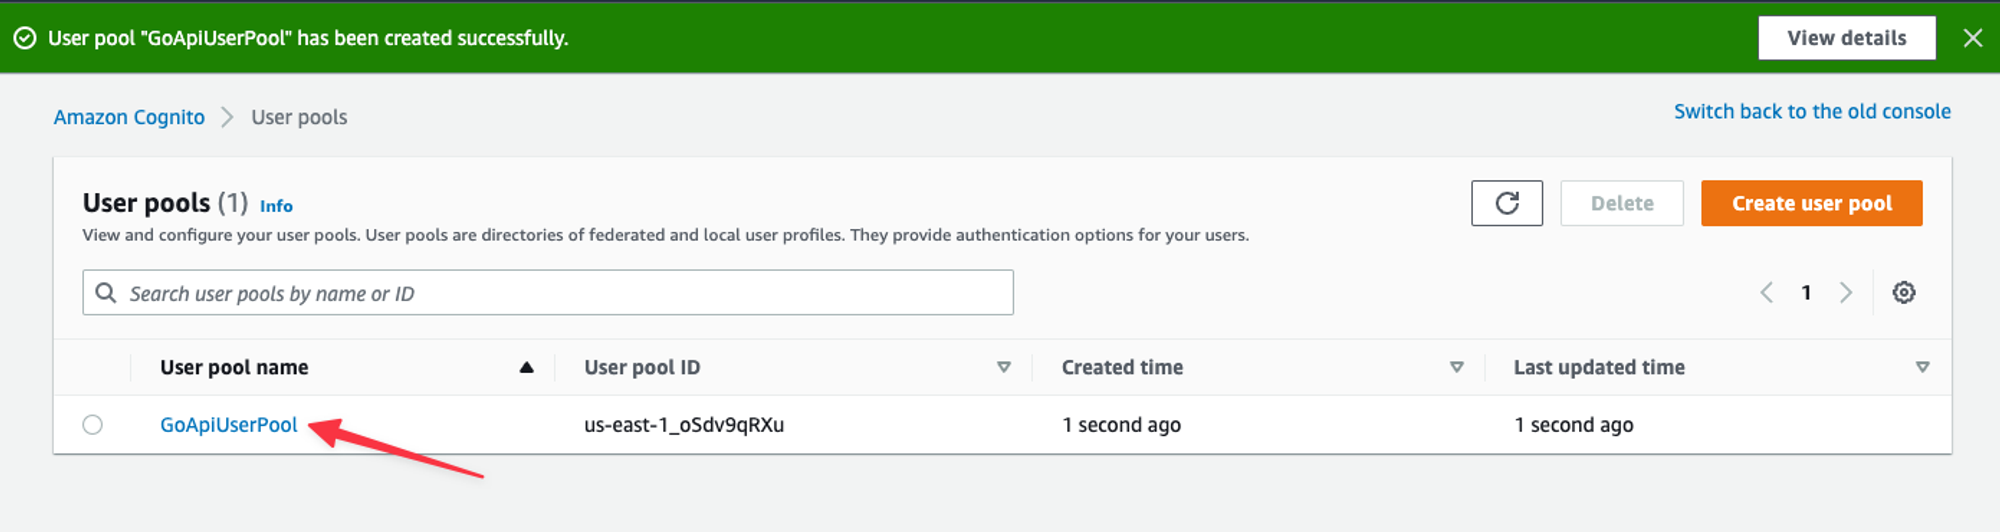Dismiss the success notification banner
The width and height of the screenshot is (2000, 532).
tap(1972, 38)
